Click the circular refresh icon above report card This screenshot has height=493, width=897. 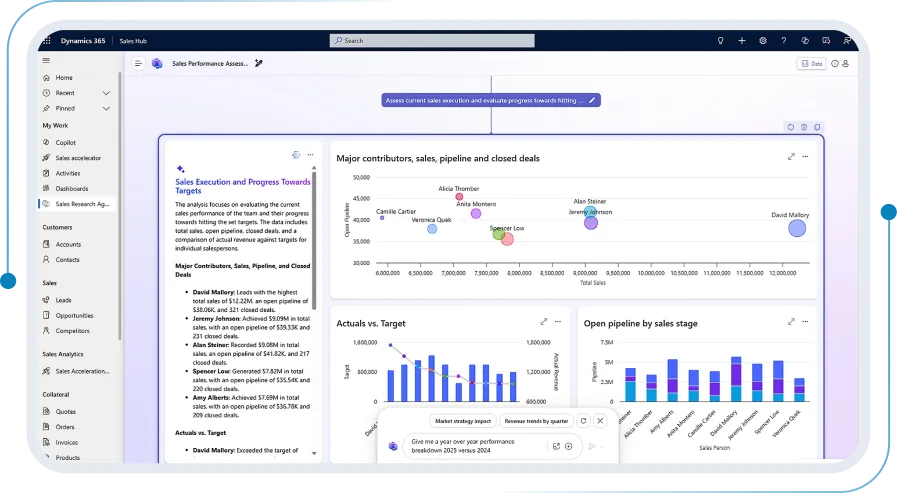(791, 127)
